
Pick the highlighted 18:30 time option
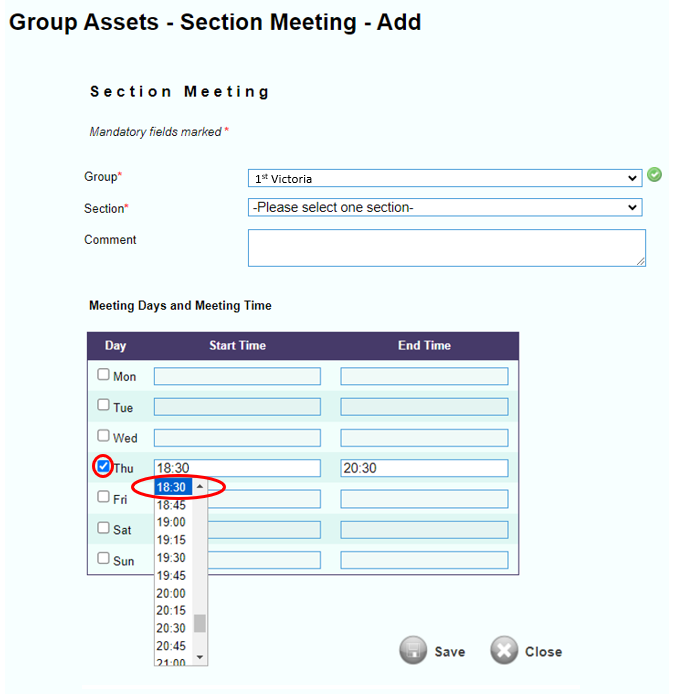pyautogui.click(x=174, y=487)
